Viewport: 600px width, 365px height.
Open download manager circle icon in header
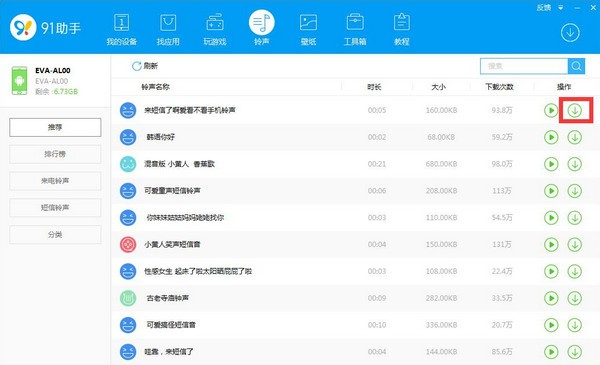pyautogui.click(x=570, y=33)
